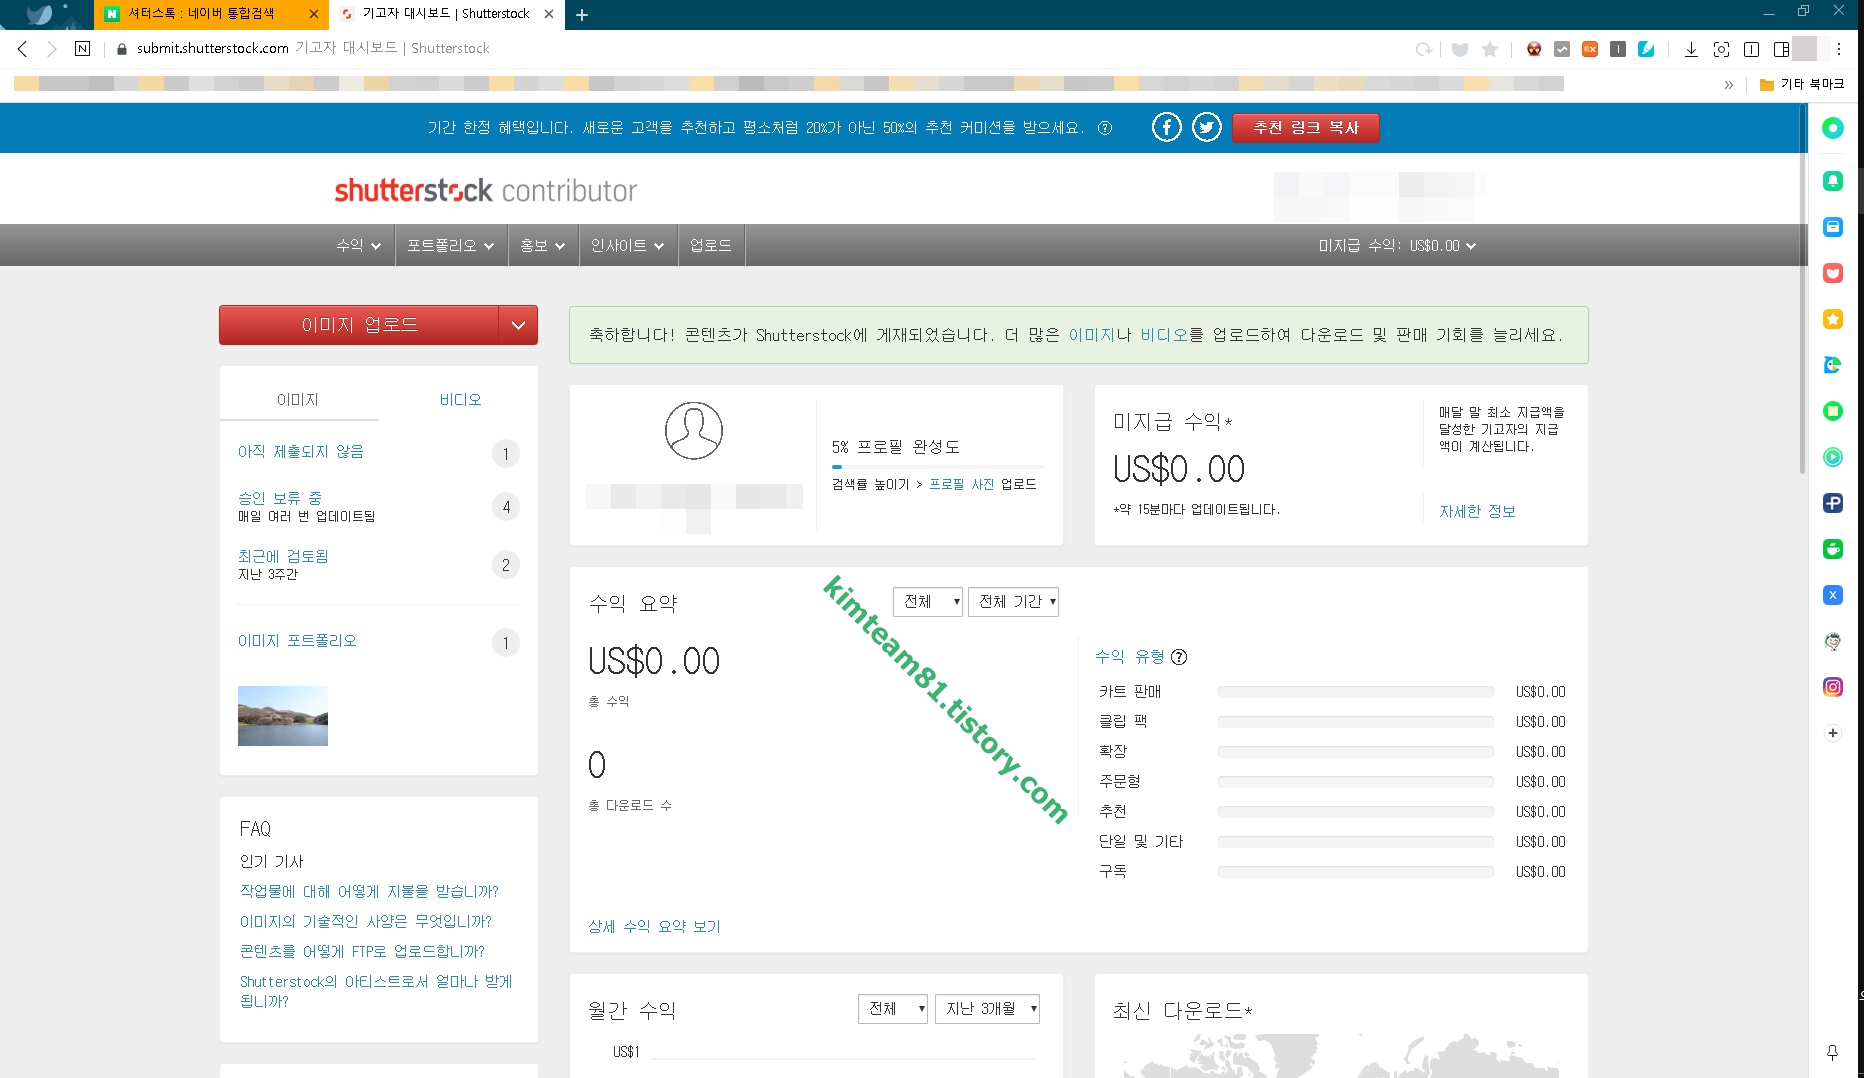Close the 셔터스톡 네이버 통합검색 tab

(314, 14)
